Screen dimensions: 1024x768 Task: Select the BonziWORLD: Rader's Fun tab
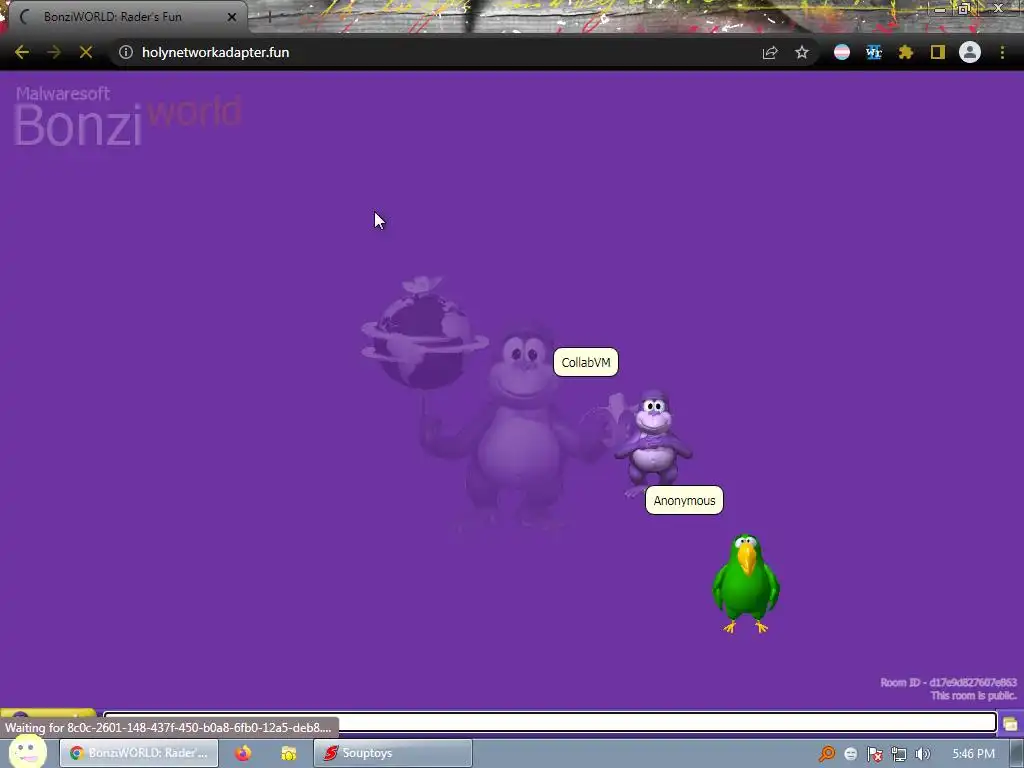point(127,17)
